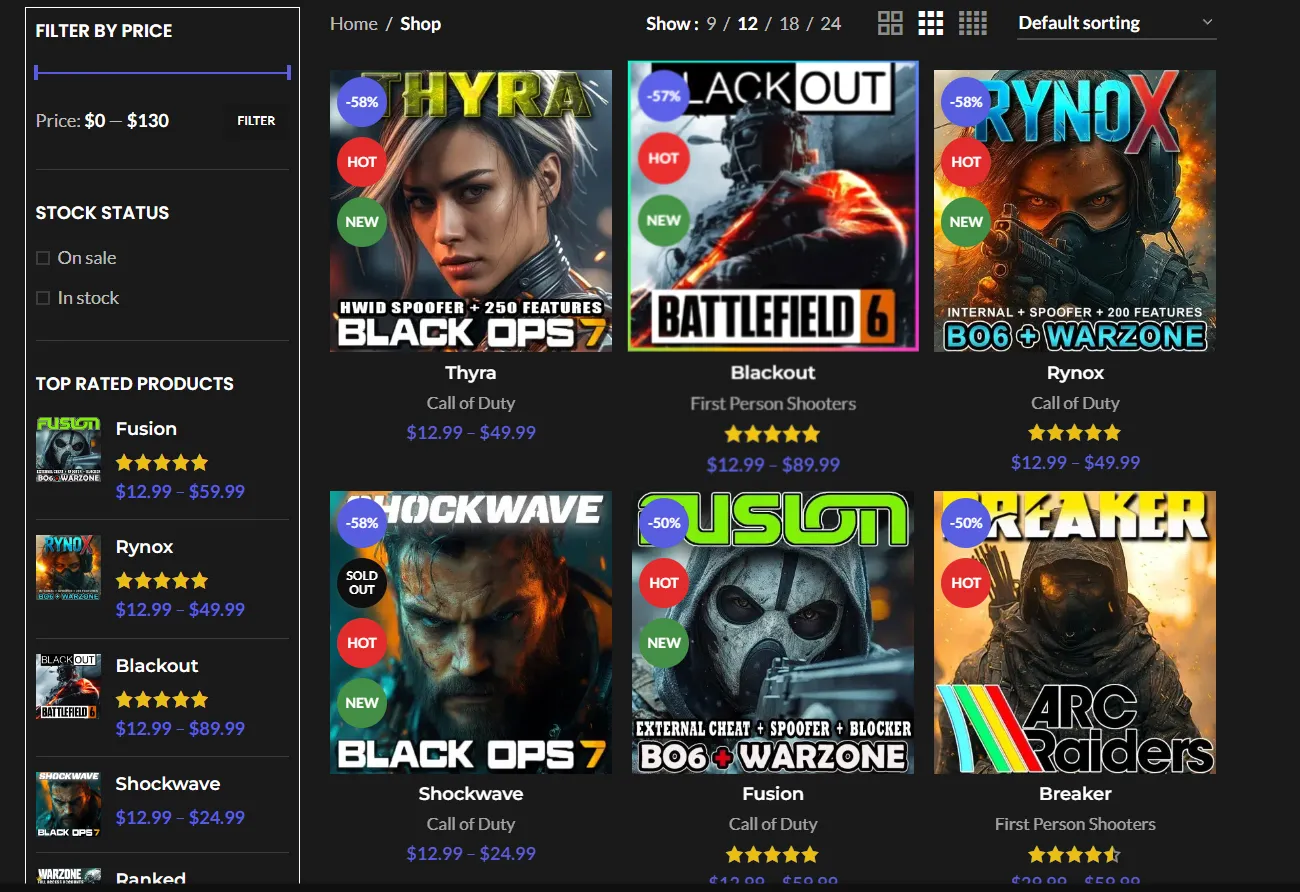Click the Shop breadcrumb link
The image size is (1300, 892).
(x=420, y=23)
